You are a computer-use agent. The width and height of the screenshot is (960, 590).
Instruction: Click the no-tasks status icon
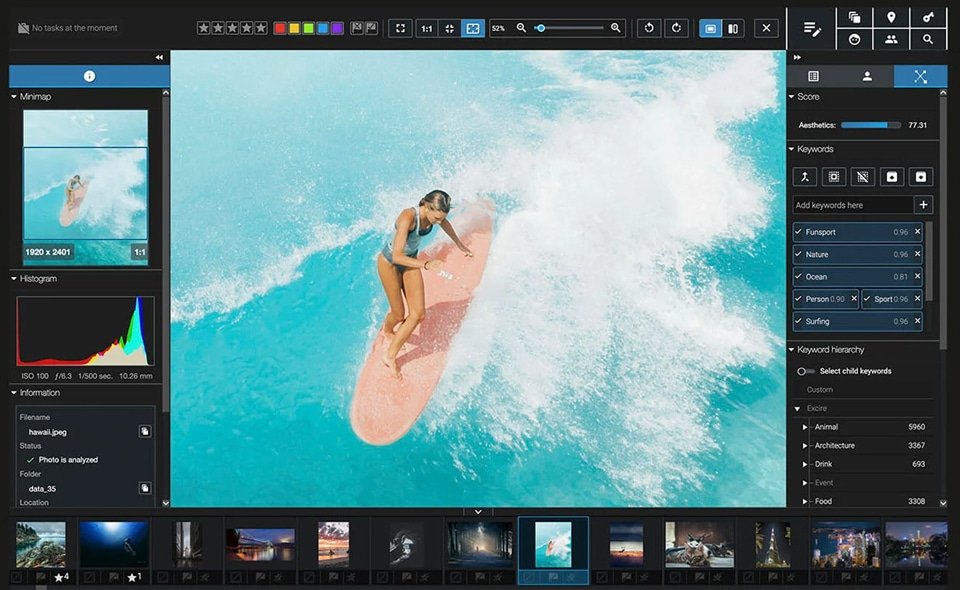click(x=23, y=28)
